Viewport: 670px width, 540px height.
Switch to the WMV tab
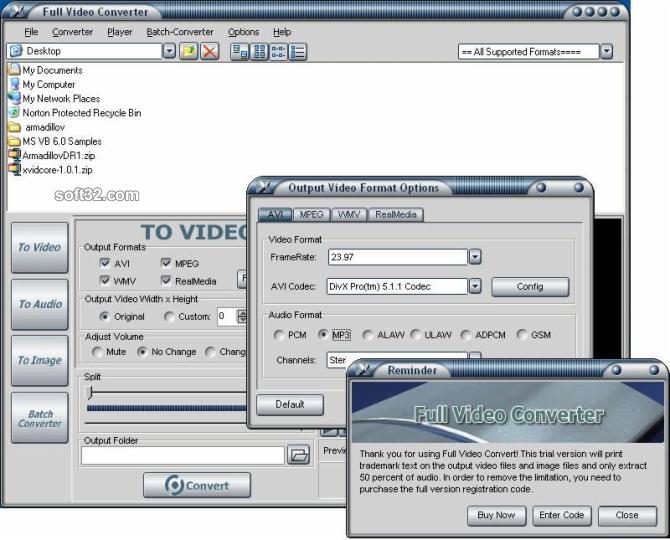(349, 215)
